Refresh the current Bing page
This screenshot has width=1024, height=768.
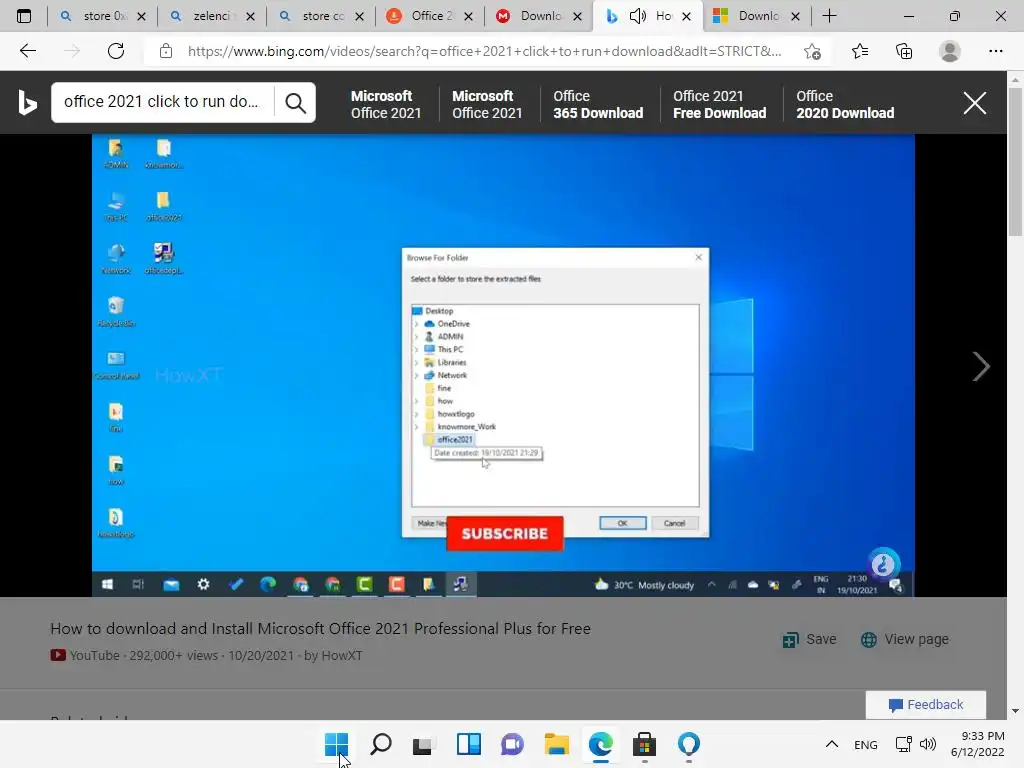116,51
